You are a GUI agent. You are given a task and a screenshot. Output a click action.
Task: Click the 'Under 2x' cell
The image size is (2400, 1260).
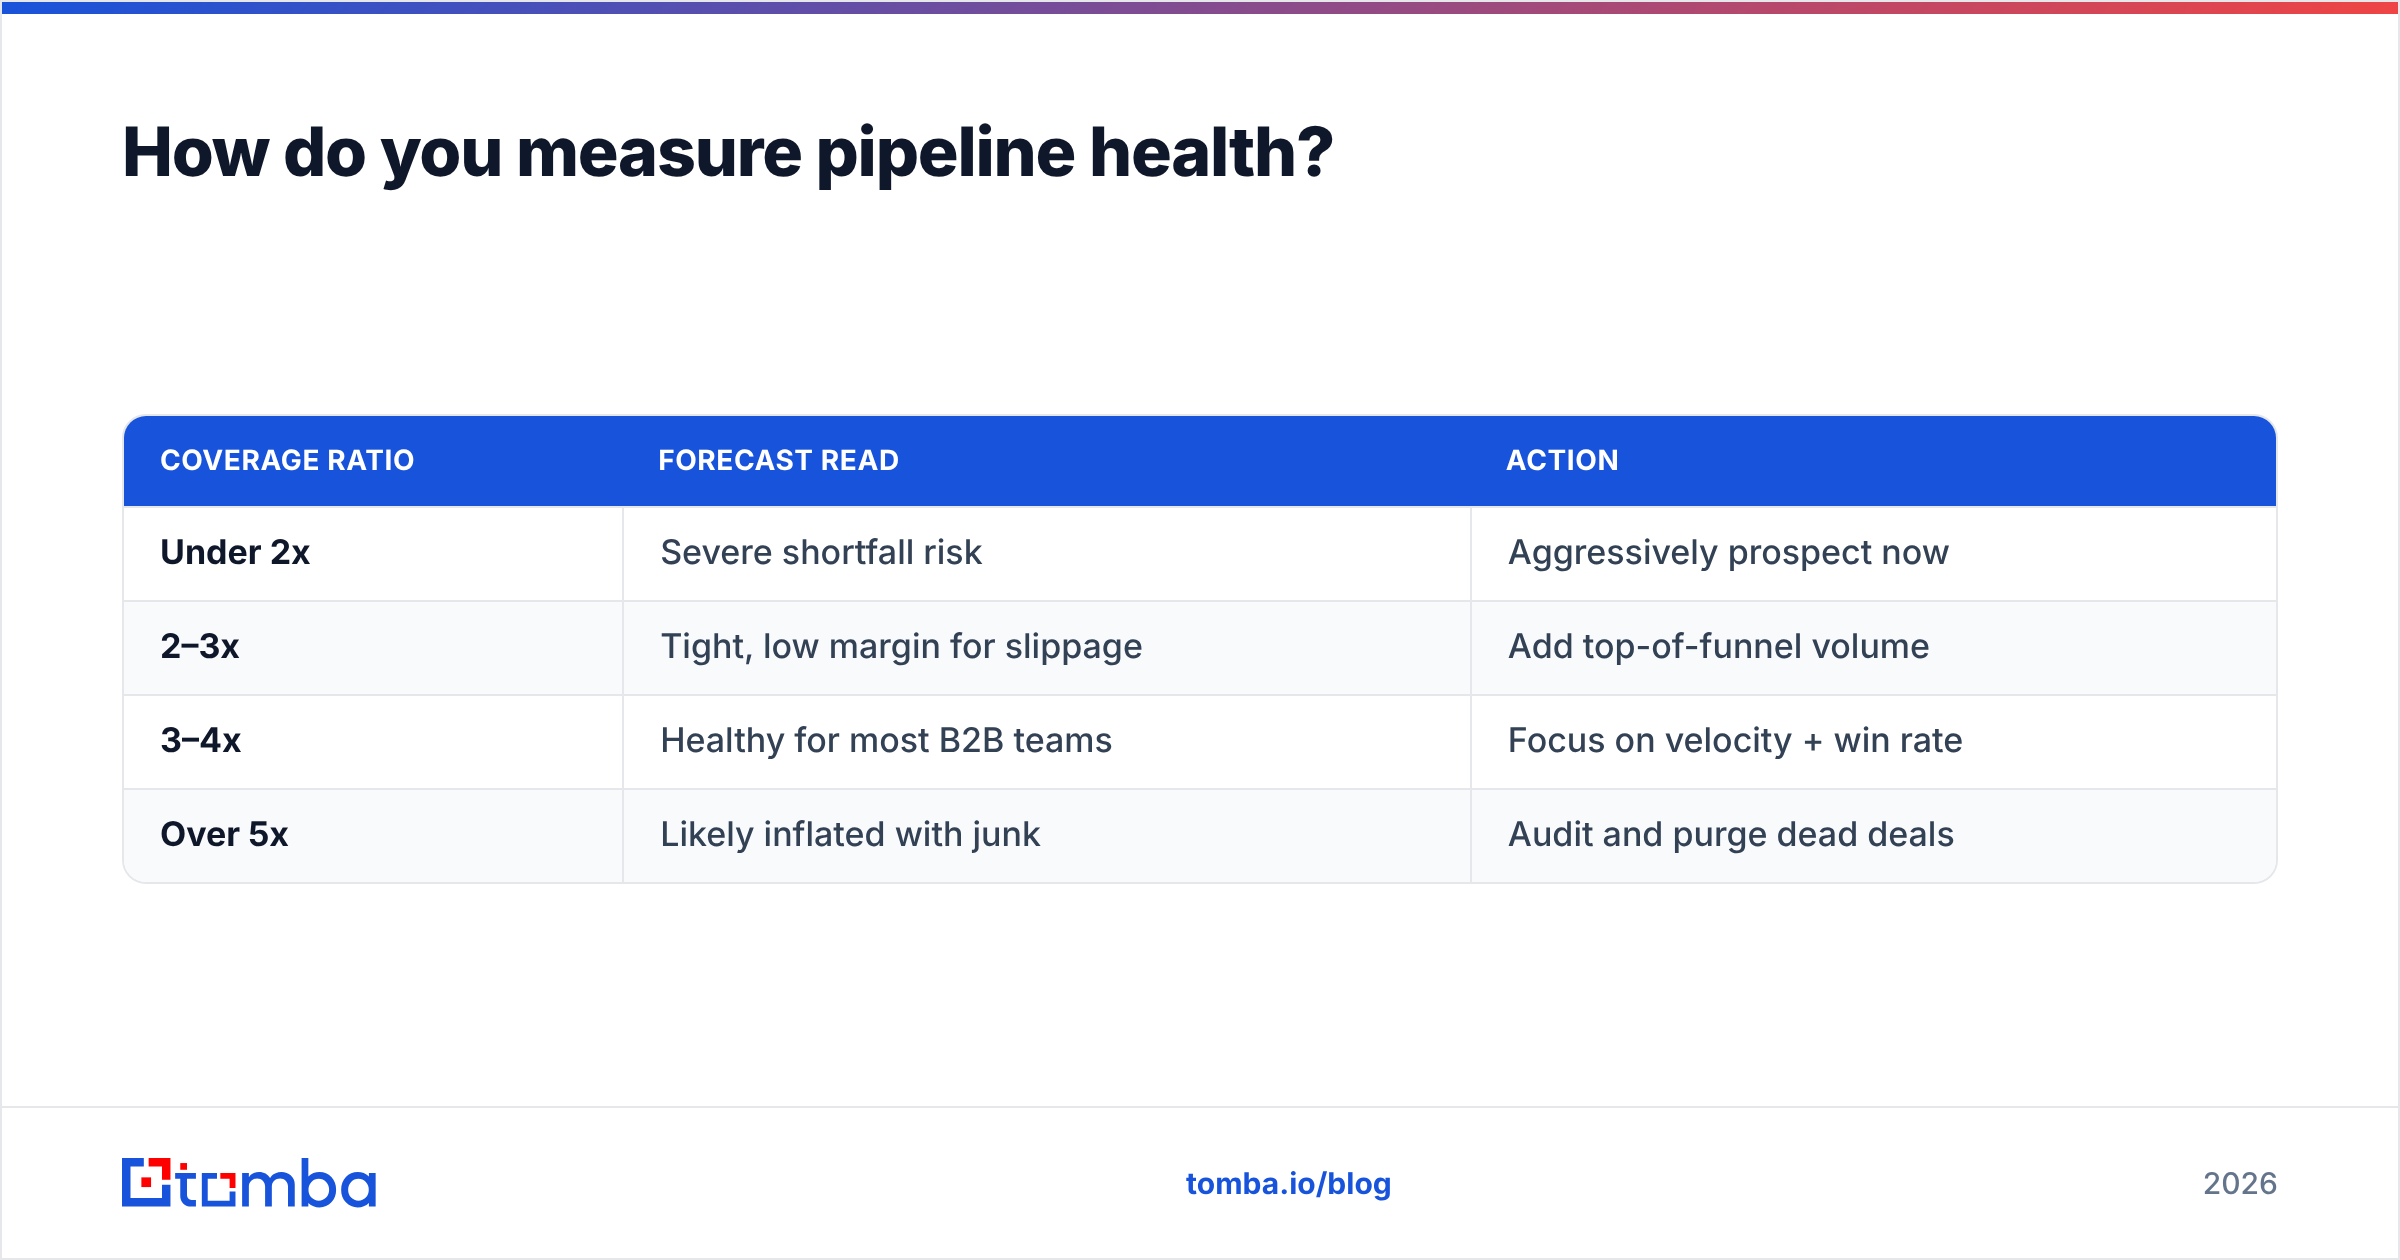[x=373, y=553]
